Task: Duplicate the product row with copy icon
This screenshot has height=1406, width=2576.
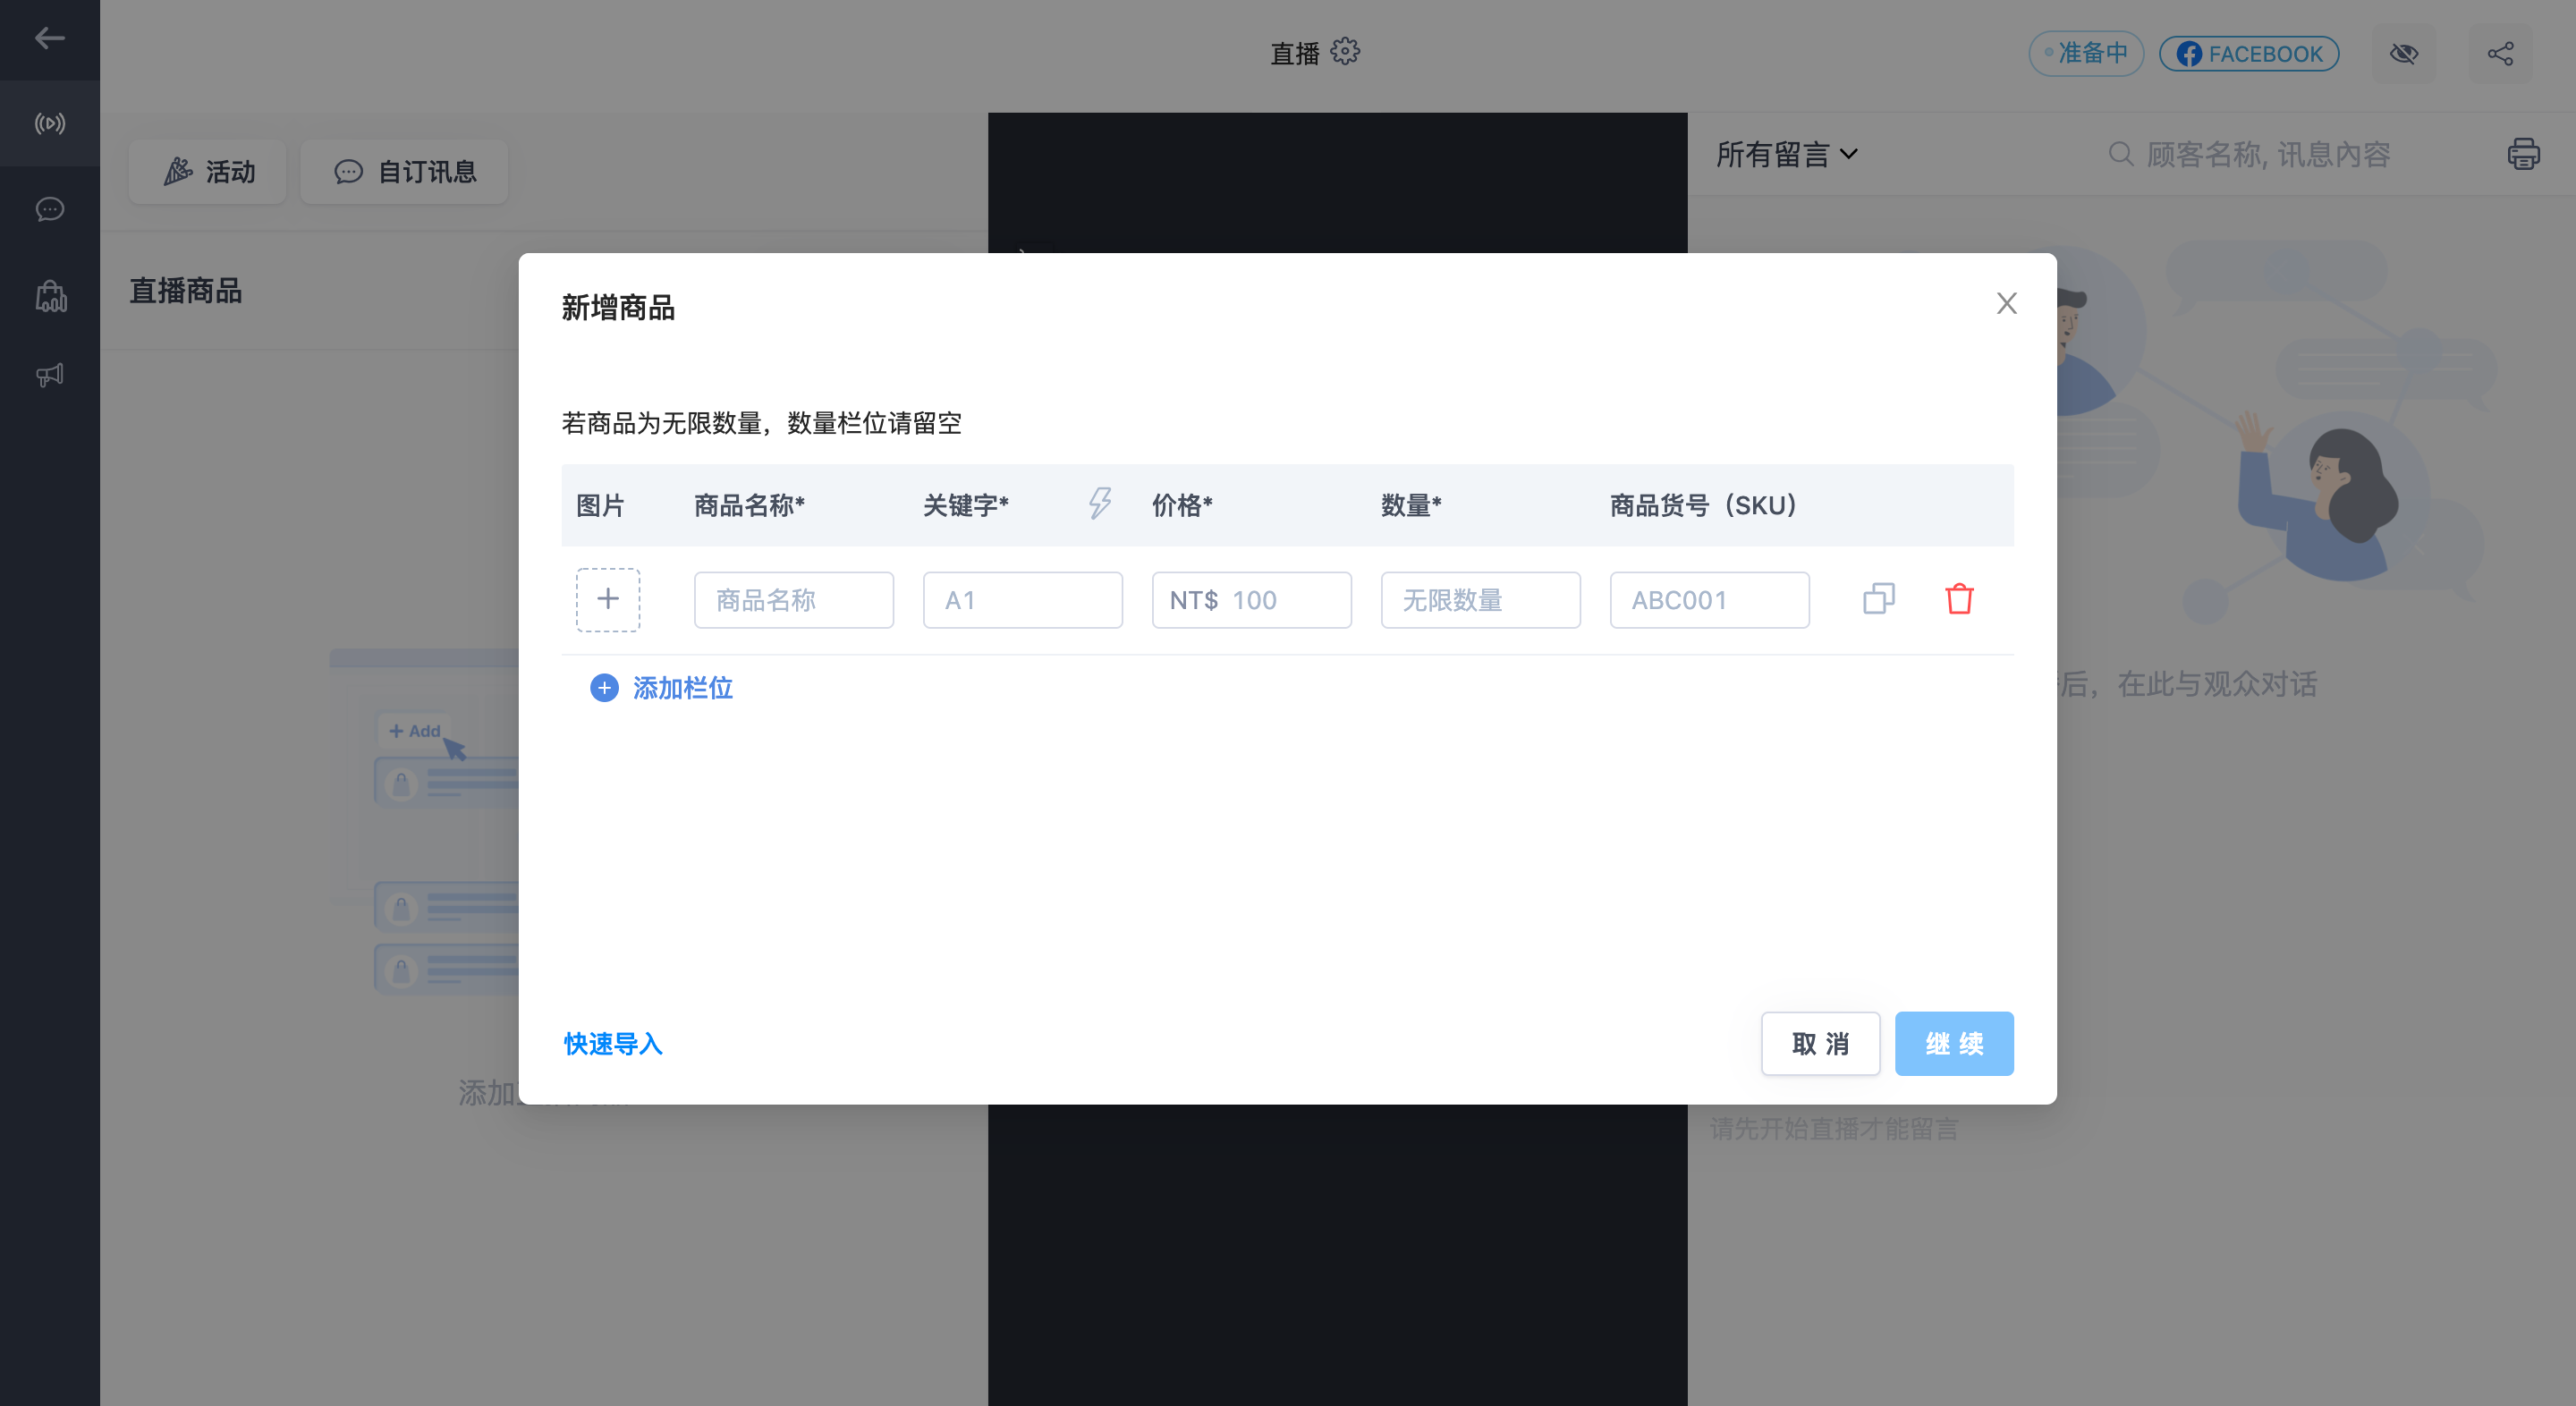Action: point(1879,599)
